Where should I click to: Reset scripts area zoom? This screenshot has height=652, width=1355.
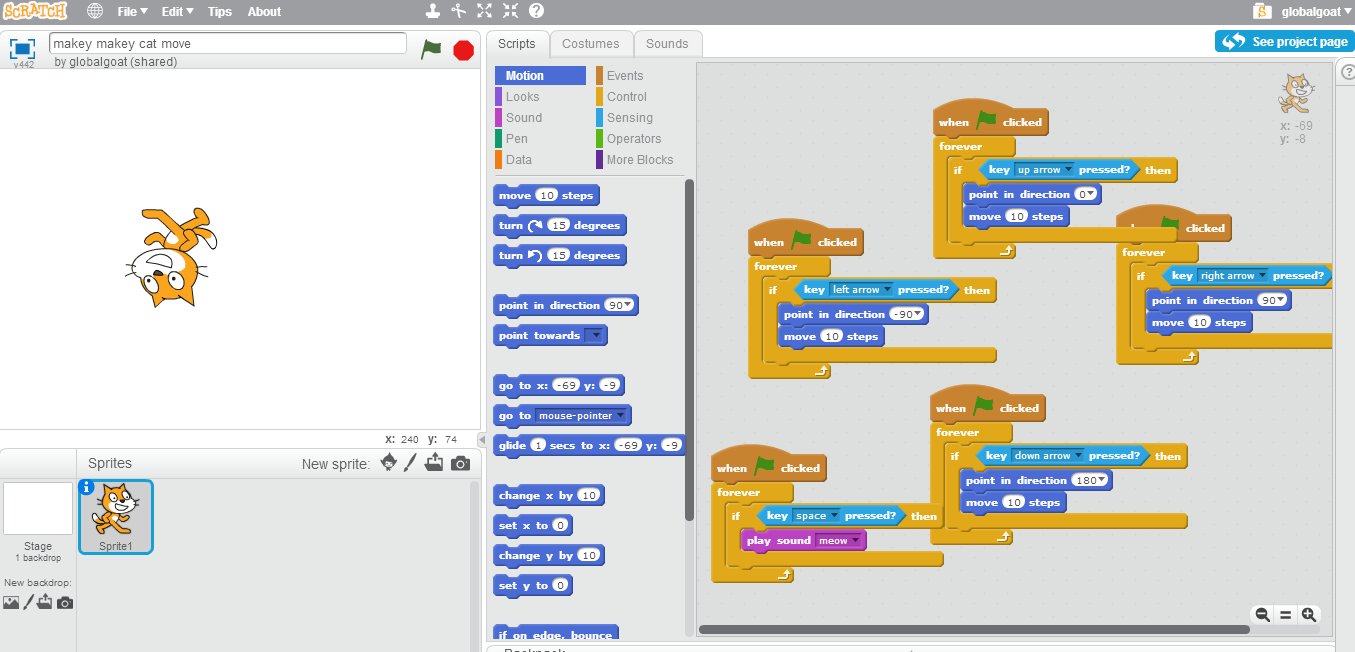point(1286,615)
